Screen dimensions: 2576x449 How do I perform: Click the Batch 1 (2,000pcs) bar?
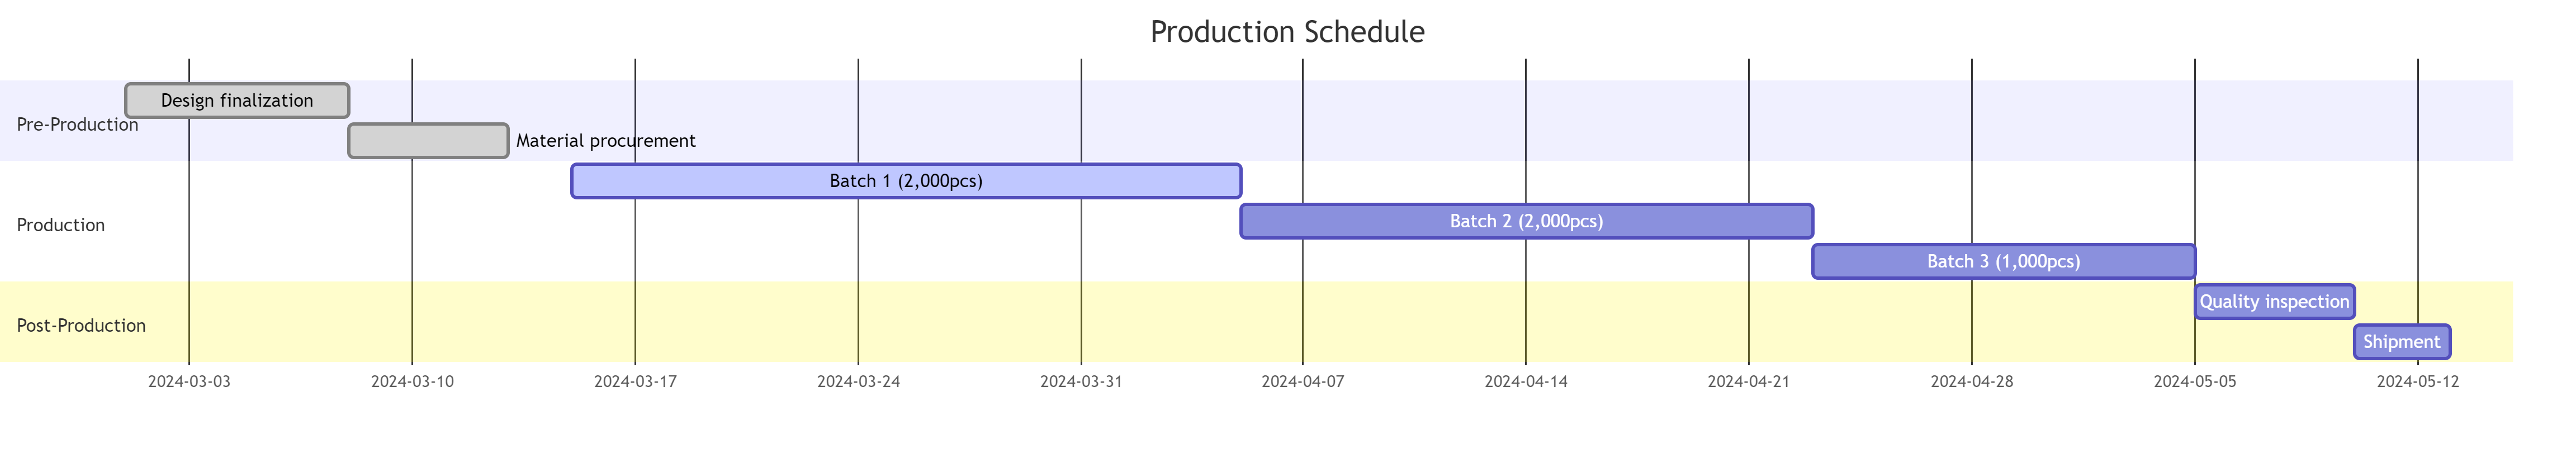906,181
